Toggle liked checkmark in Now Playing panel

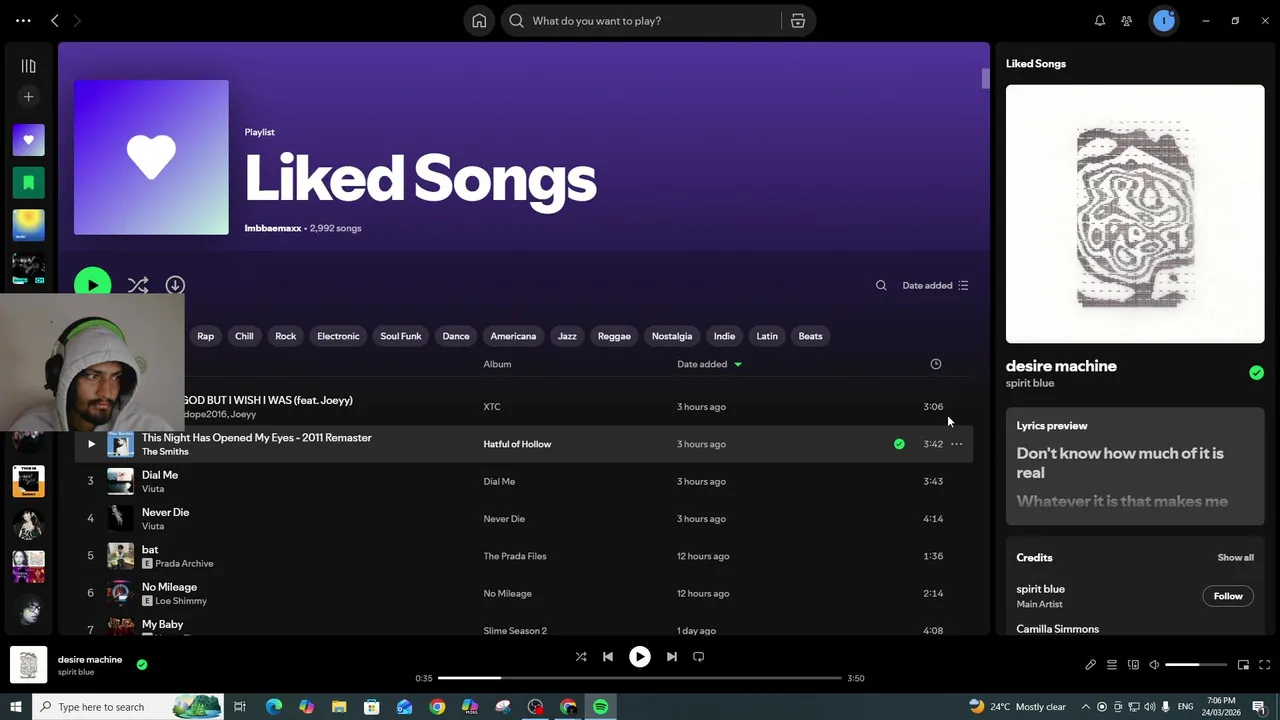click(x=1256, y=373)
